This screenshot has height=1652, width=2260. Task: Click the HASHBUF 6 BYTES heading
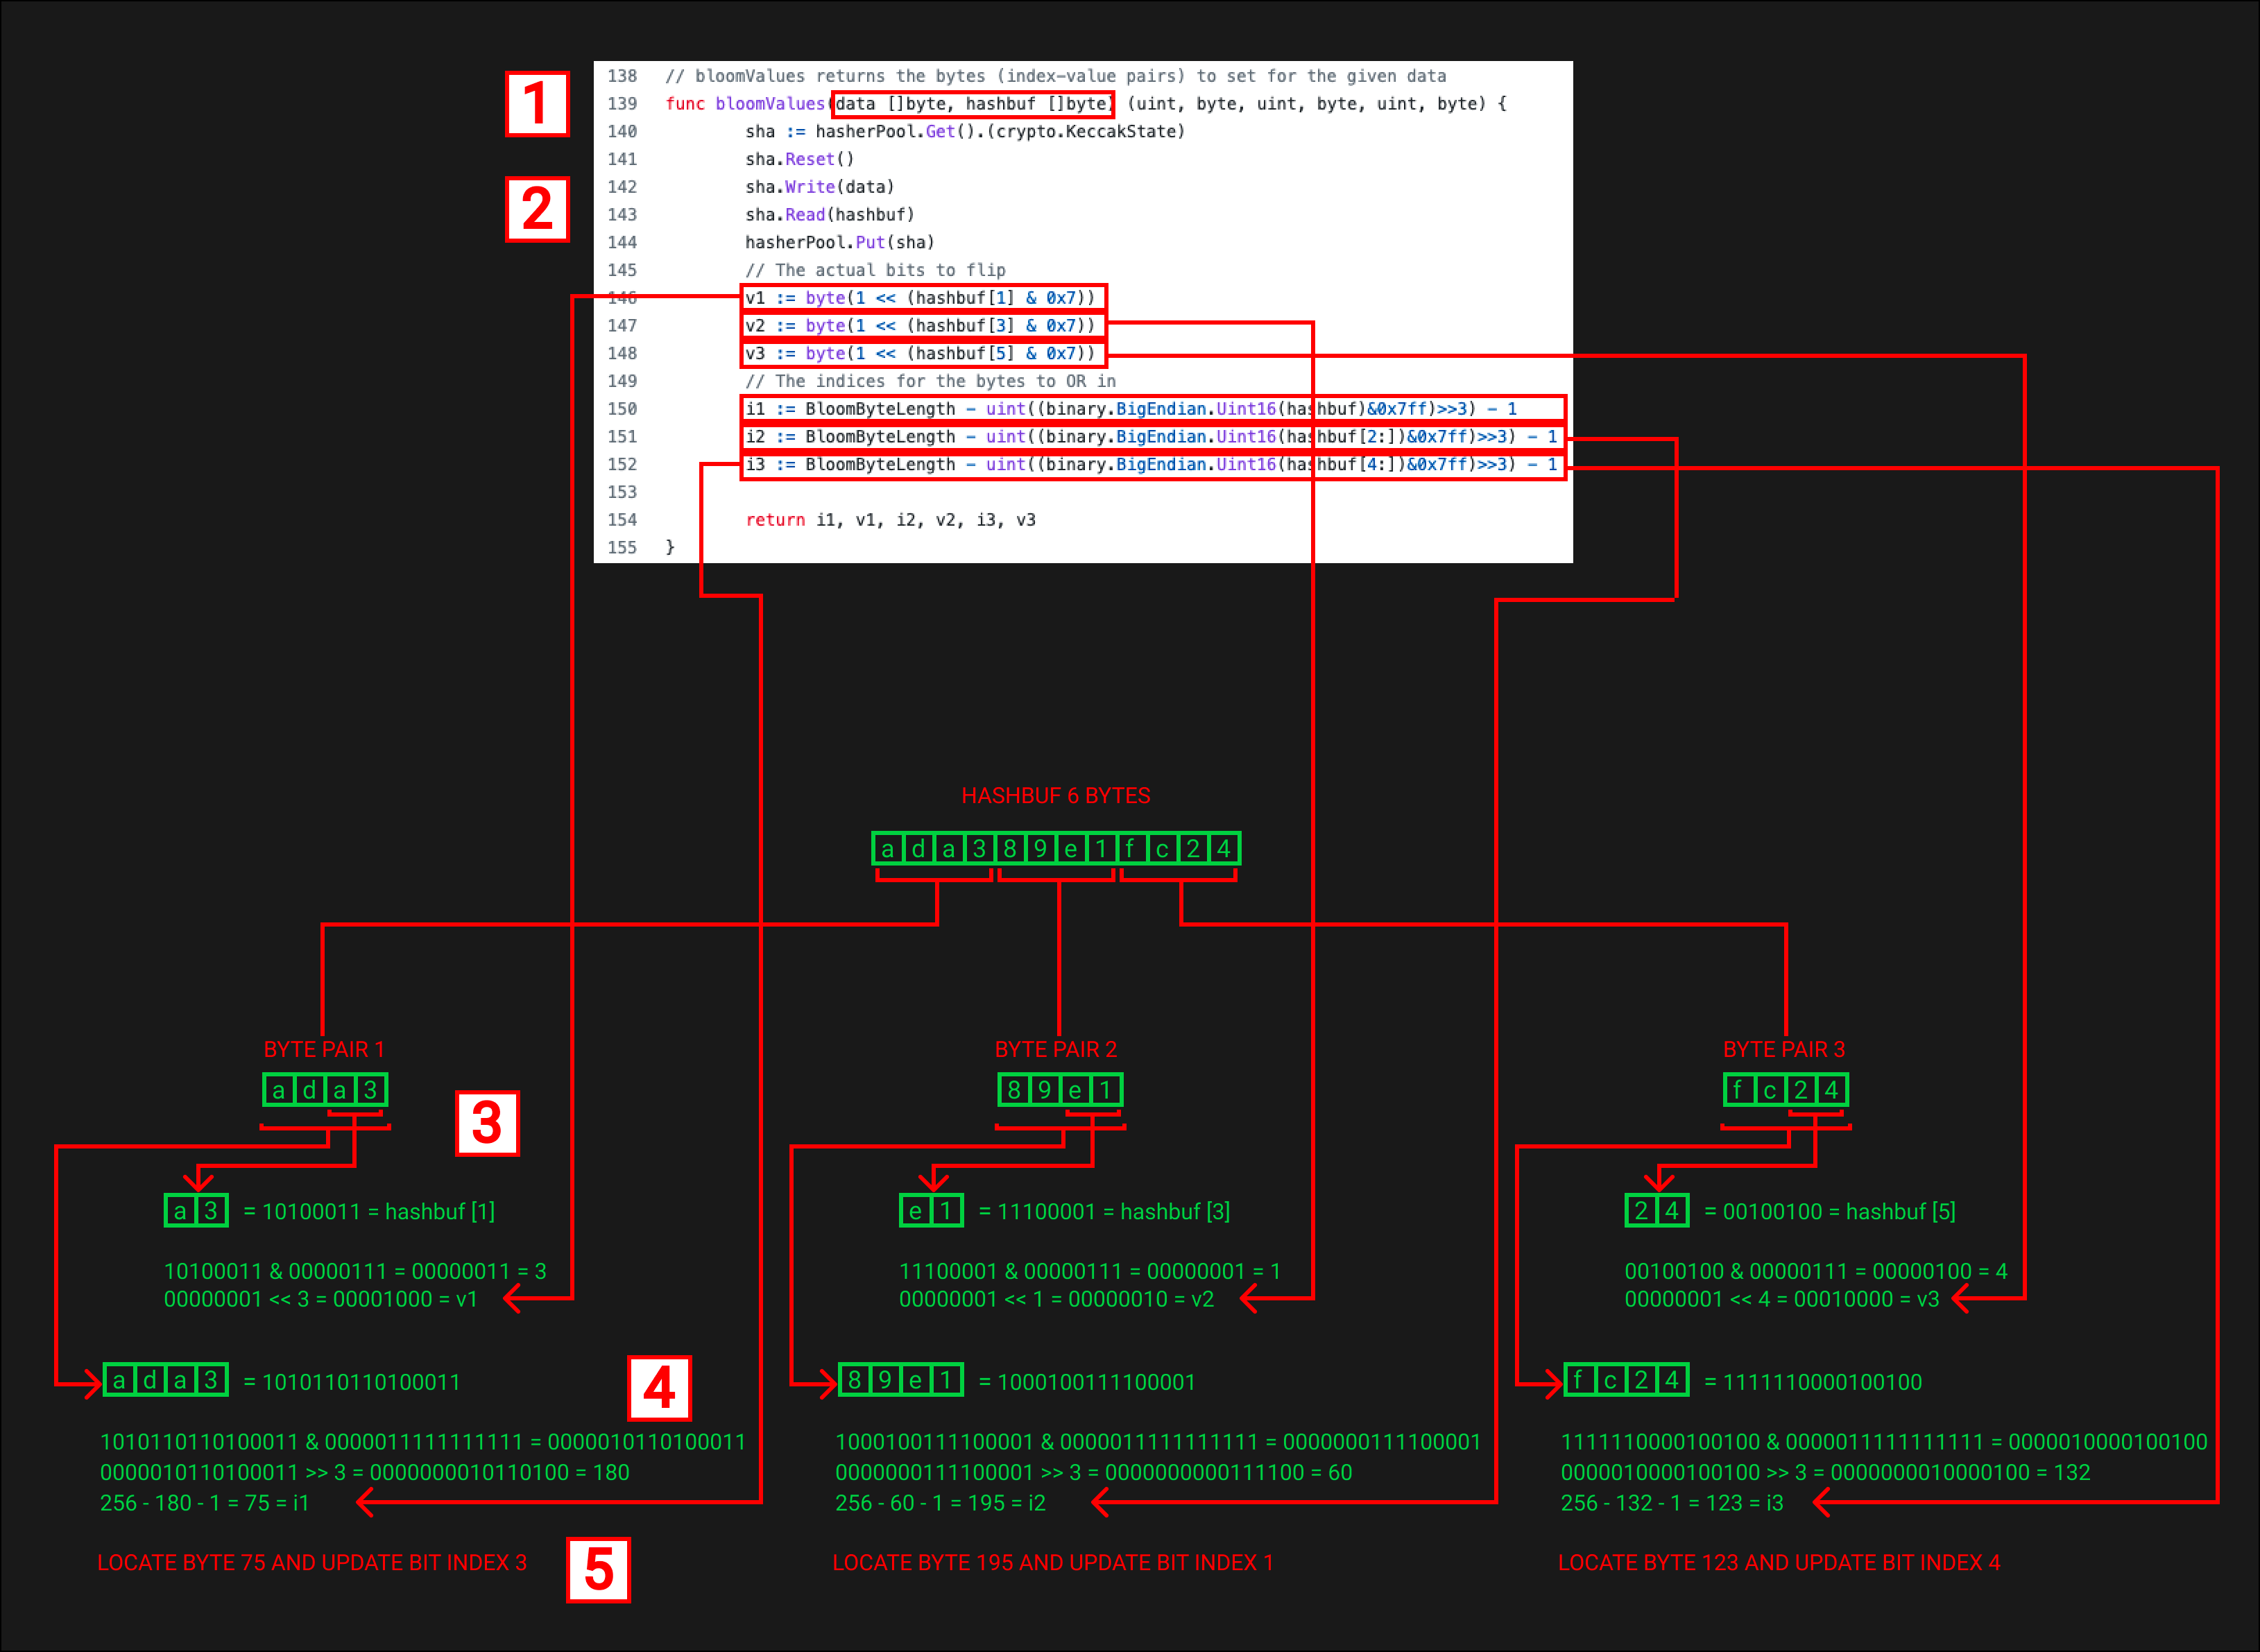[x=1055, y=796]
